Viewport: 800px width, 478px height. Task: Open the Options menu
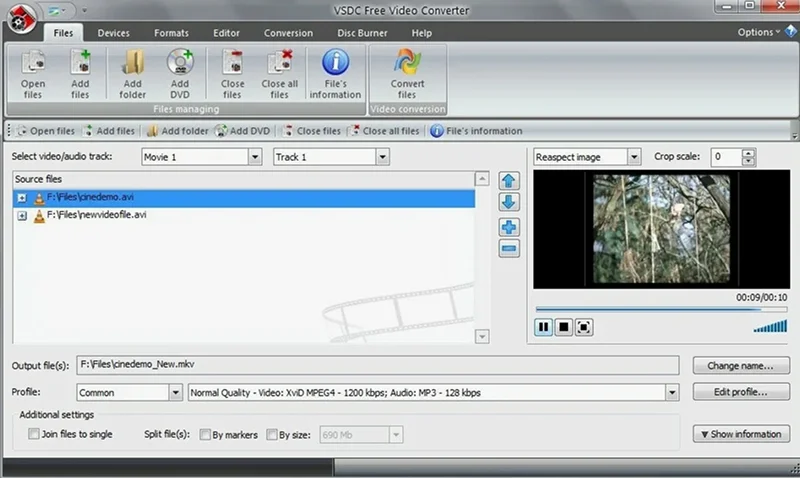pos(758,32)
